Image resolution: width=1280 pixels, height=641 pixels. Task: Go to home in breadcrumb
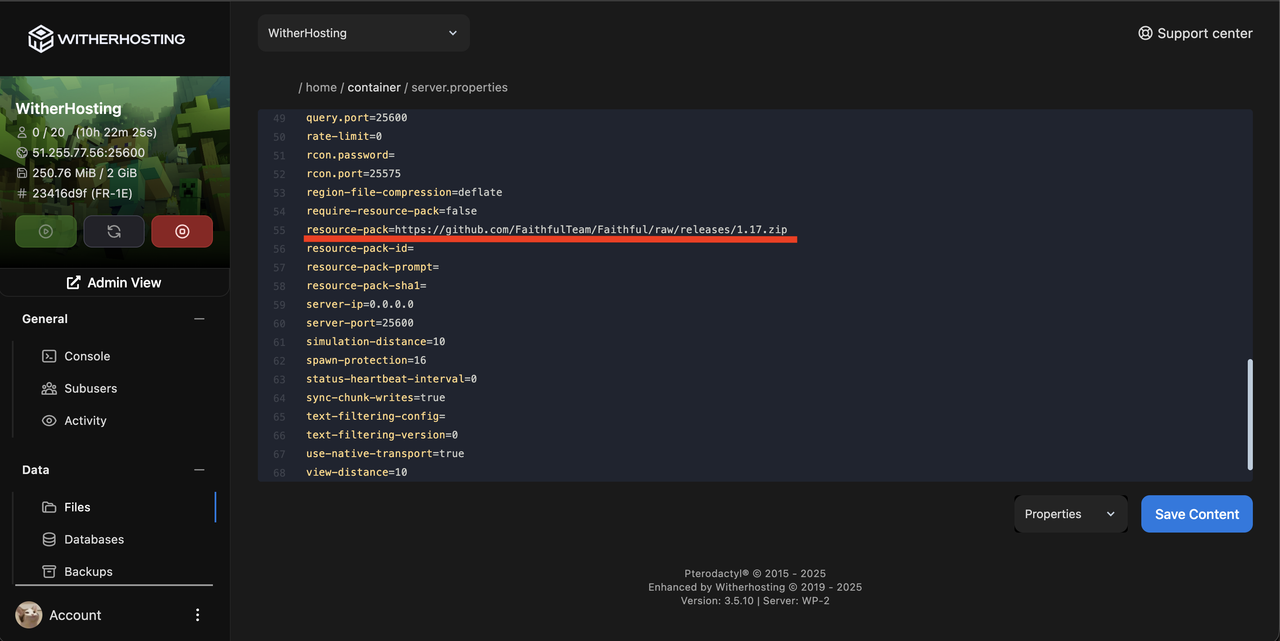coord(321,87)
